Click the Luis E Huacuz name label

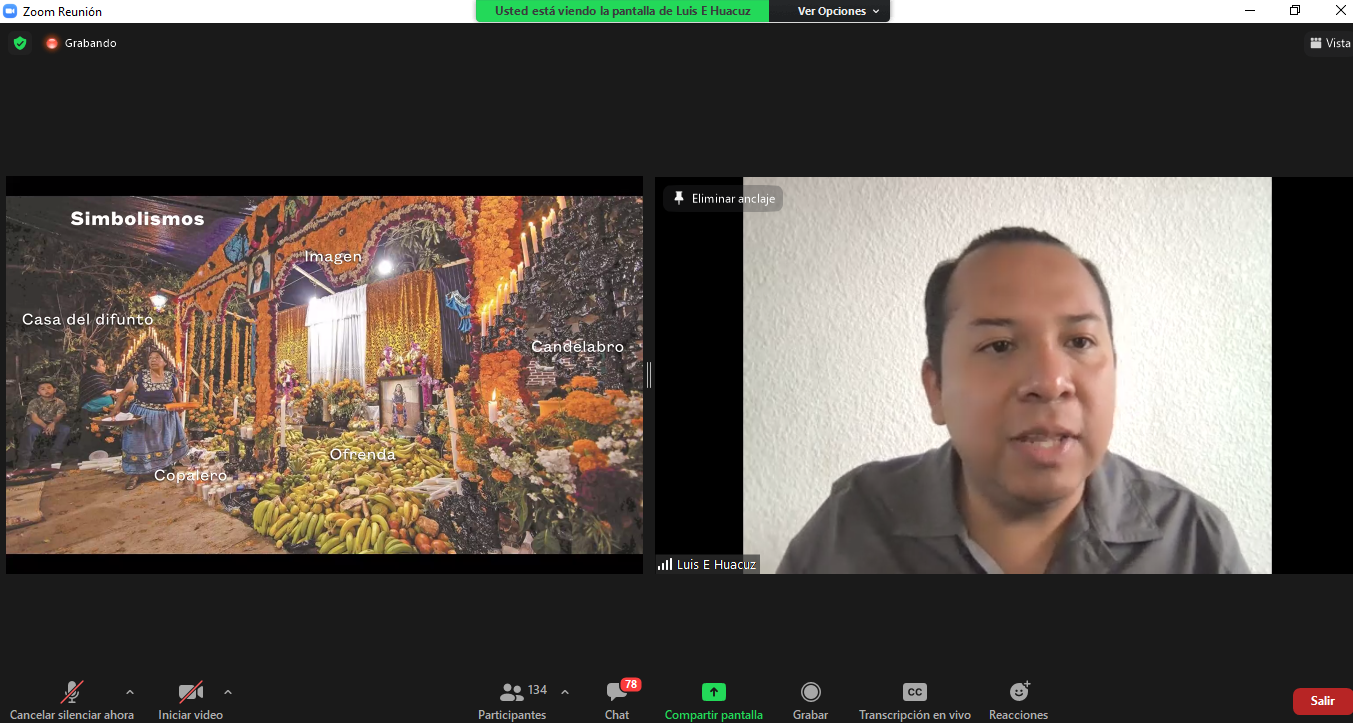(x=716, y=565)
